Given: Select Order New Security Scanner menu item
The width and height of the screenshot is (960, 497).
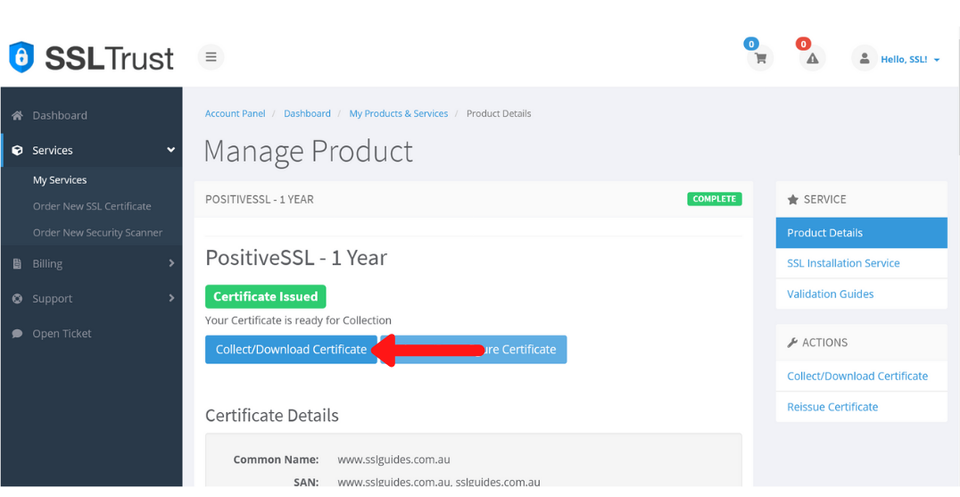Looking at the screenshot, I should coord(97,232).
